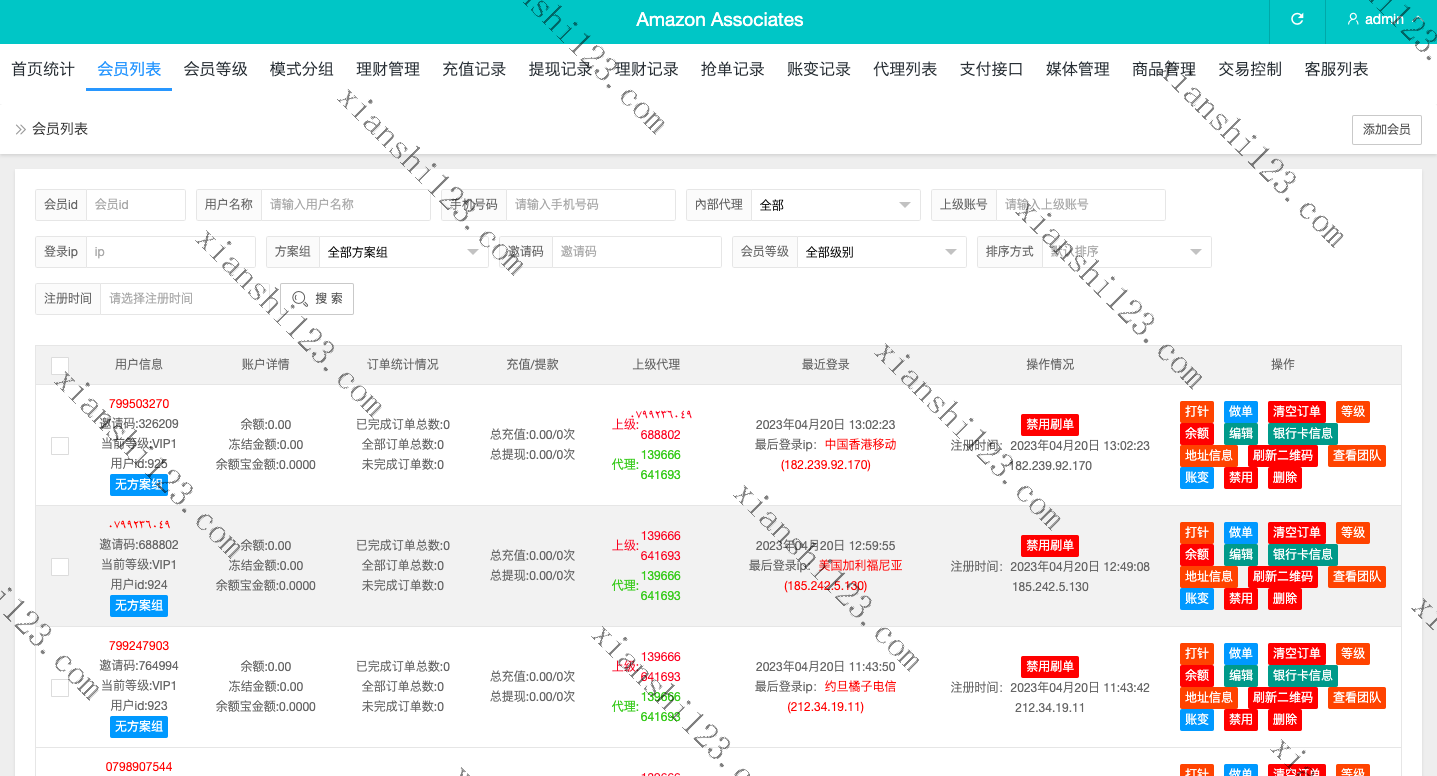Click the 登录ip input field
The width and height of the screenshot is (1437, 776).
coord(171,252)
